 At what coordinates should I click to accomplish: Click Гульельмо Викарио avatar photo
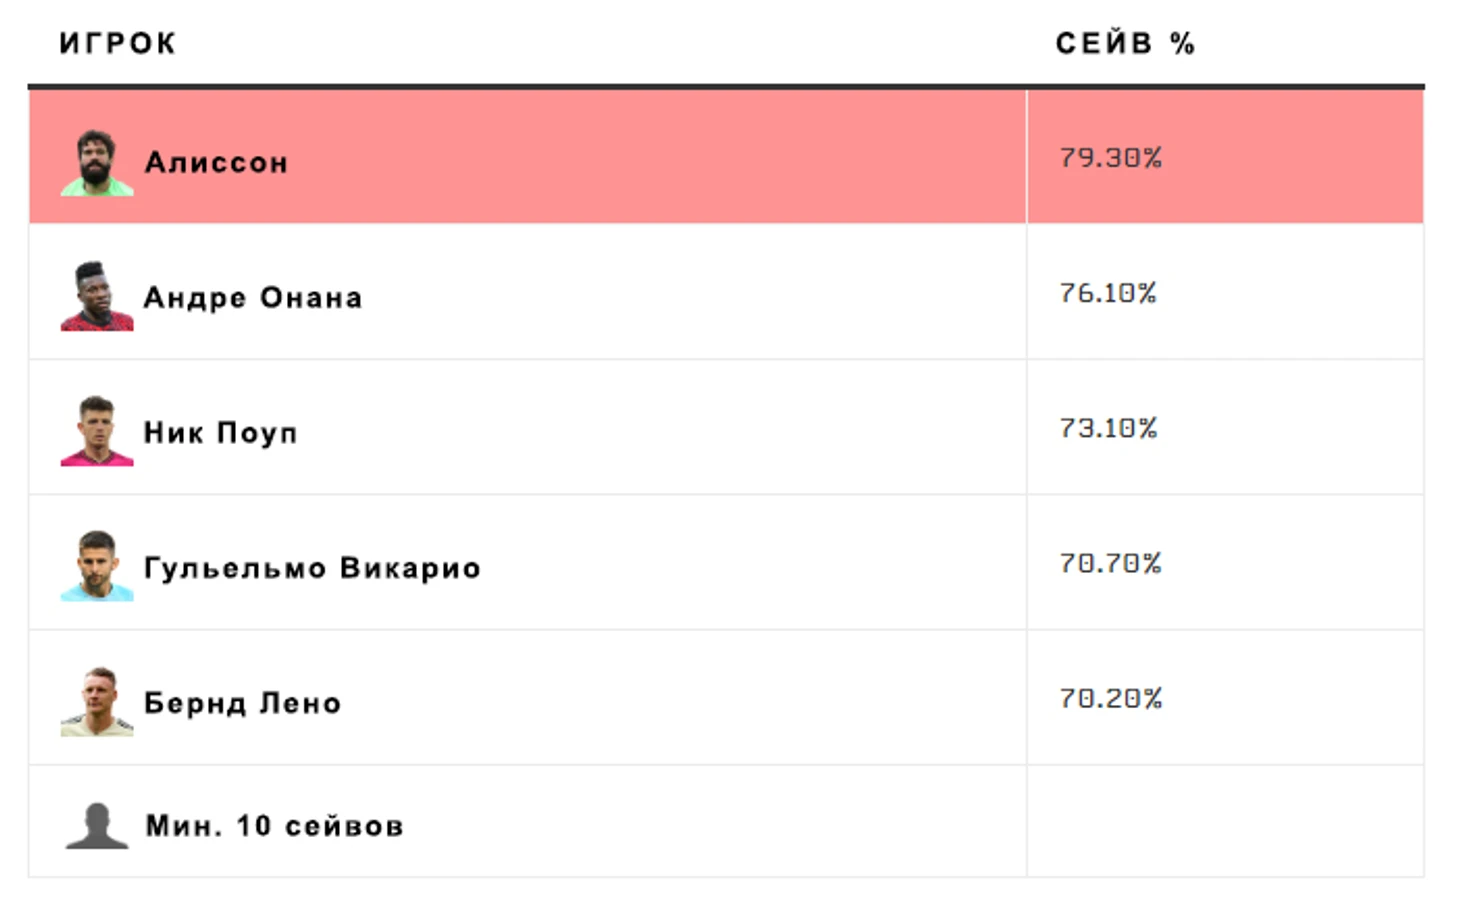(97, 566)
